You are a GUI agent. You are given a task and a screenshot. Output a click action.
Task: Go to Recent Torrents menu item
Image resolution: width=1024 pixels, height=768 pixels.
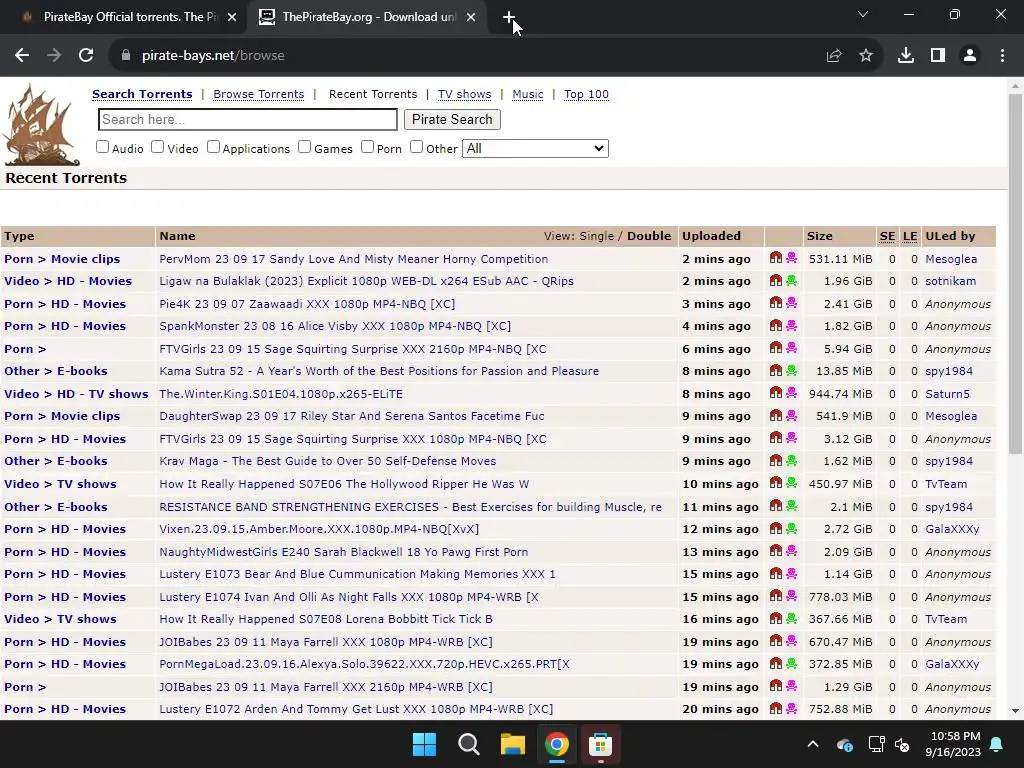[373, 94]
